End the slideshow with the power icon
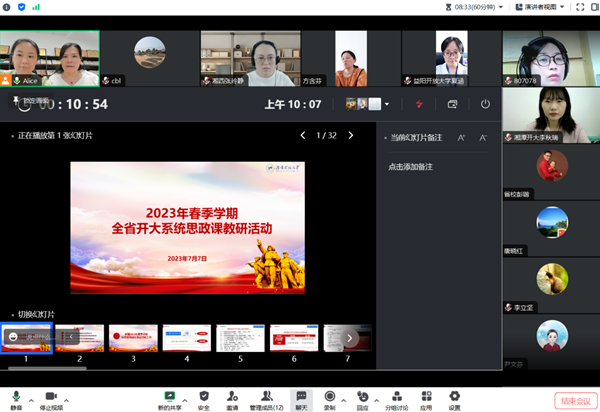The height and width of the screenshot is (412, 600). 485,104
